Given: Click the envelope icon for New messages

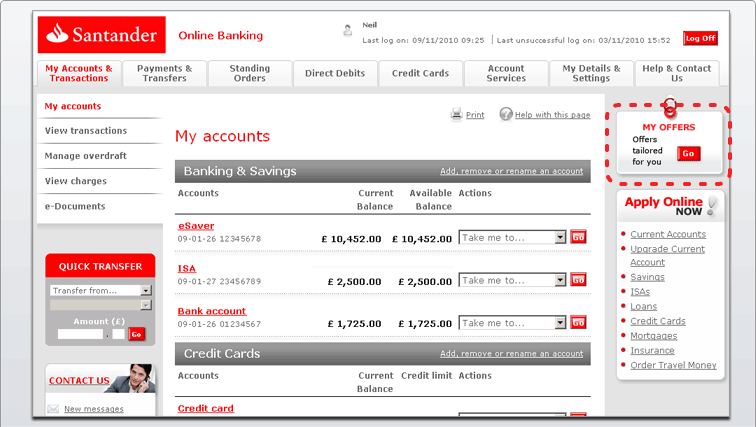Looking at the screenshot, I should click(x=53, y=409).
